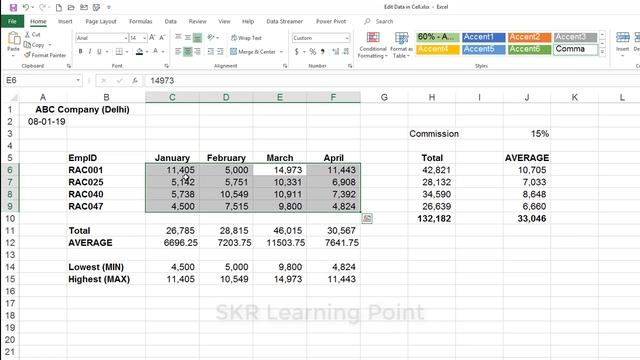Click the Search box in the ribbon
Viewport: 640px width, 360px height.
coord(379,21)
